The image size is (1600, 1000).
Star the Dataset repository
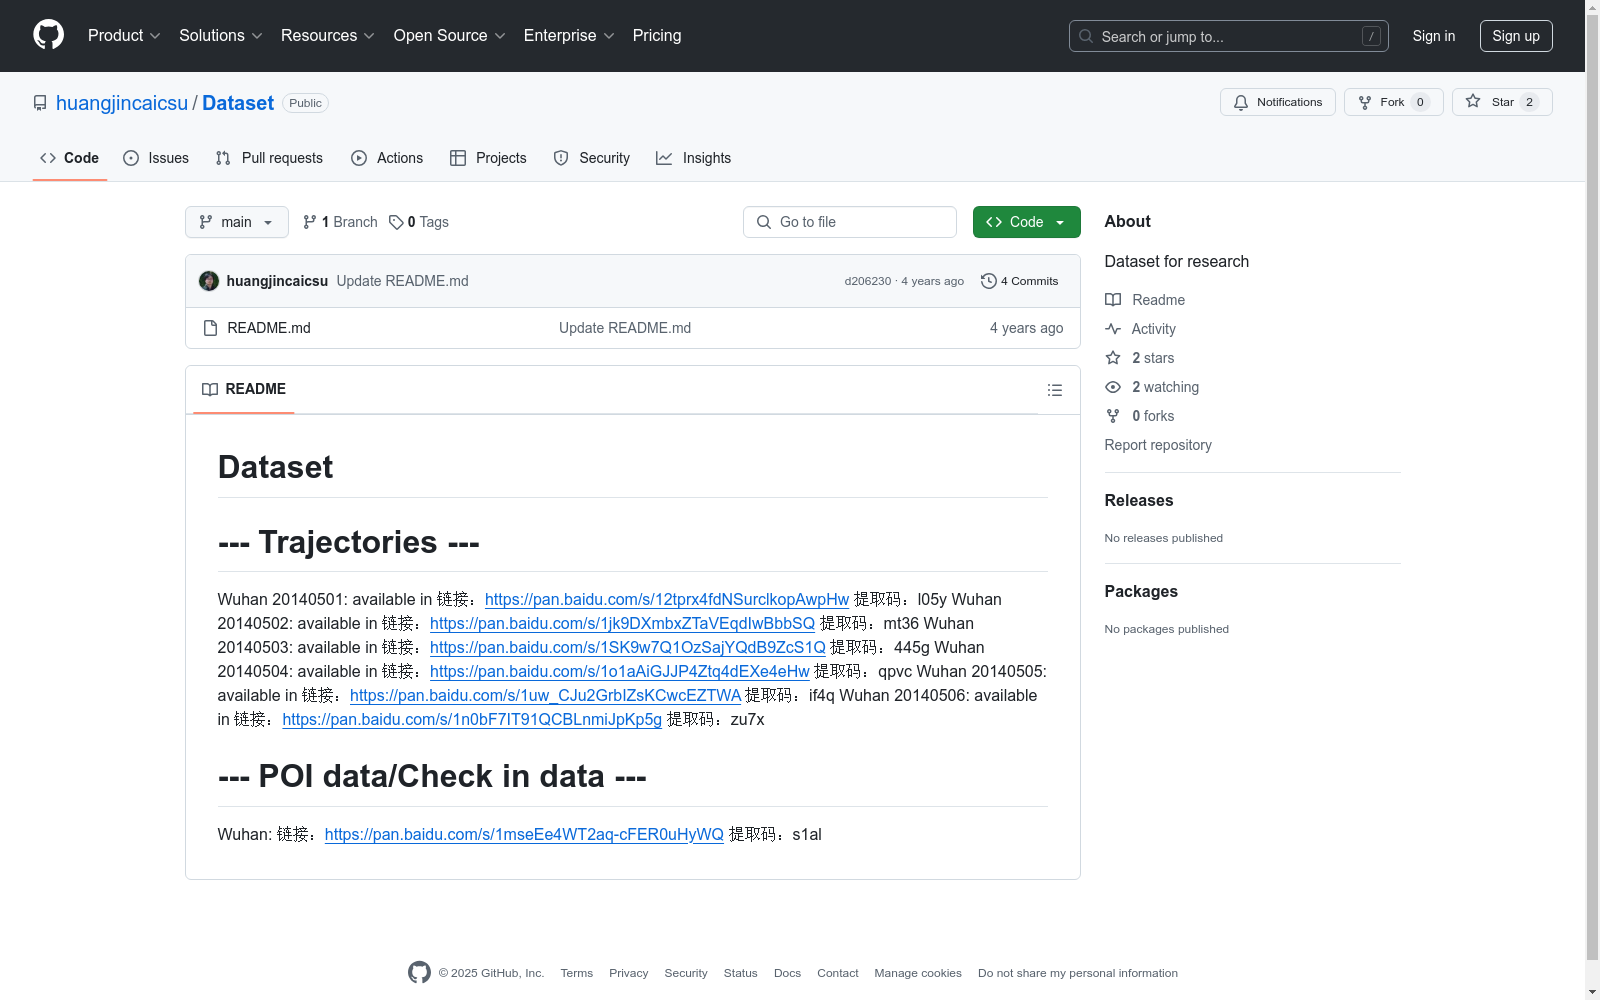click(1502, 102)
